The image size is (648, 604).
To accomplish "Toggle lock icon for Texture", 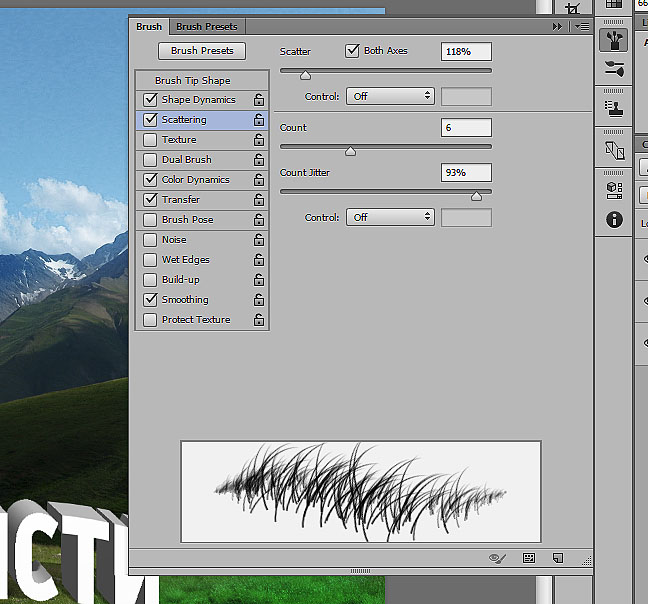I will pos(259,140).
